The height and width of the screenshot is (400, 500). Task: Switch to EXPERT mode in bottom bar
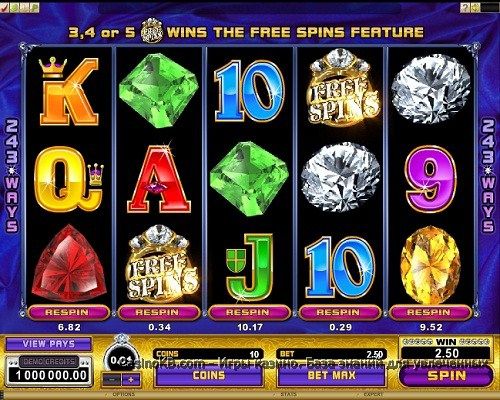[373, 394]
